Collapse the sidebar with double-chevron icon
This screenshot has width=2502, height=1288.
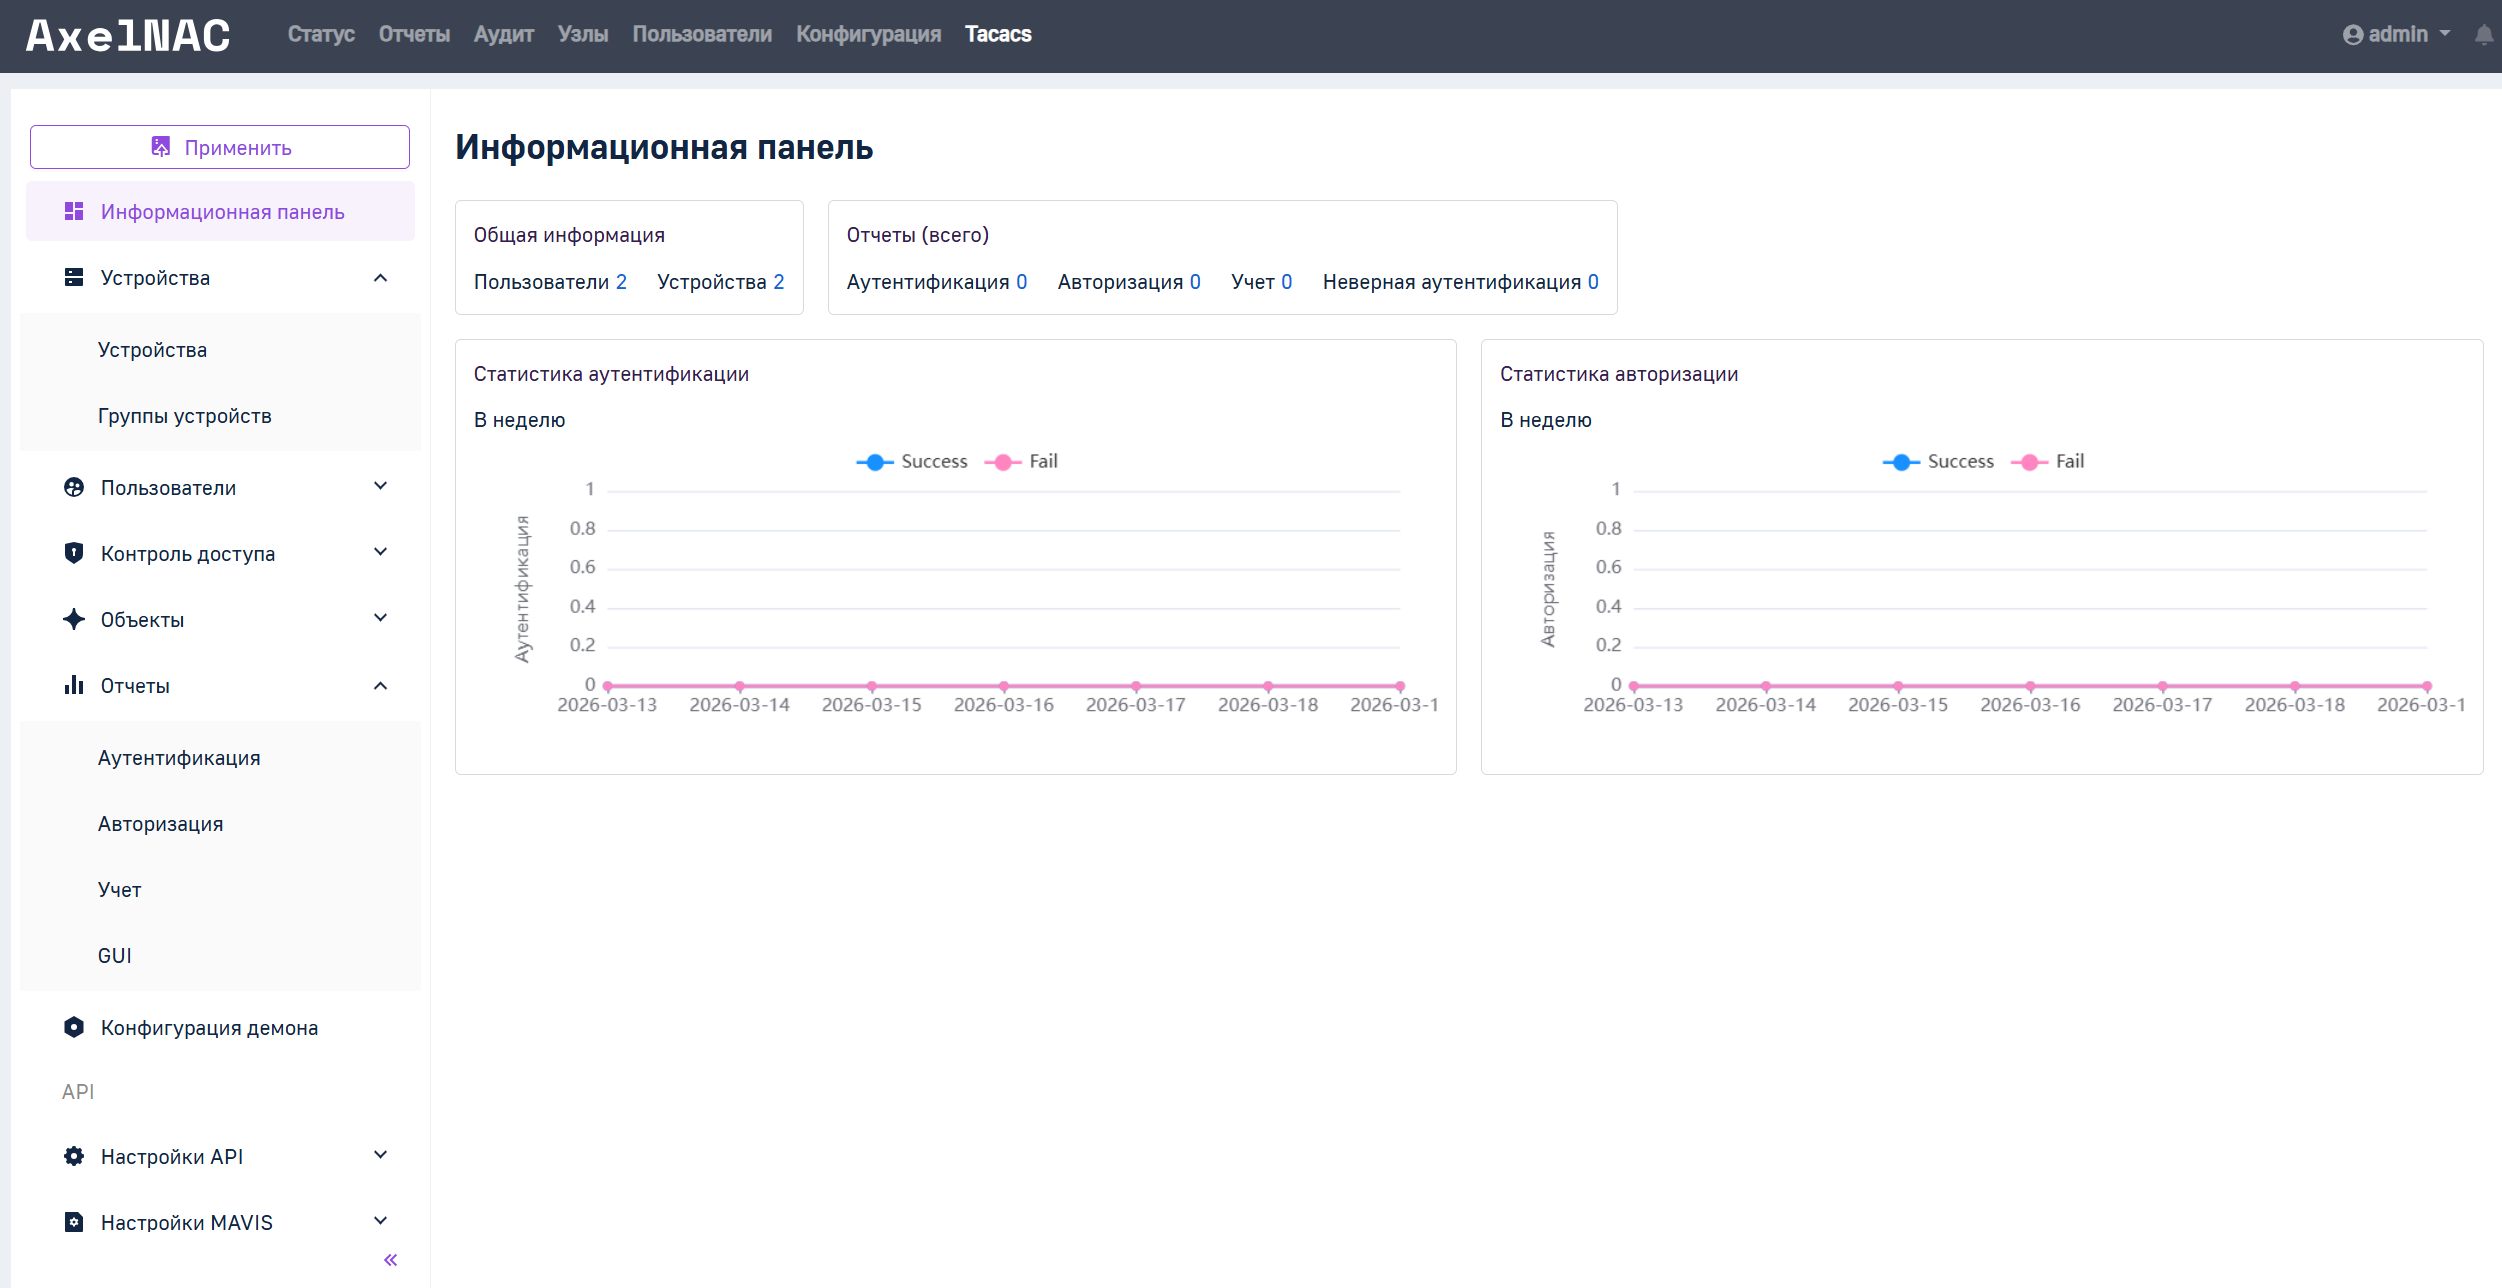(x=390, y=1260)
